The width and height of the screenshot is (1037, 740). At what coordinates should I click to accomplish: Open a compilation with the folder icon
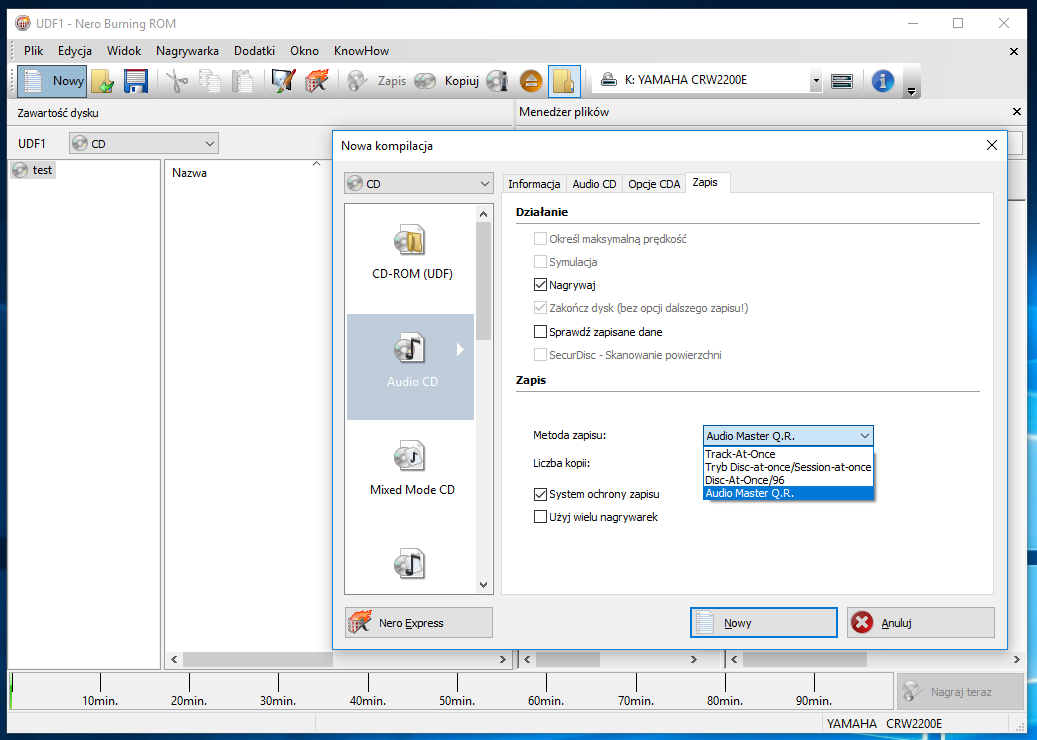click(103, 81)
